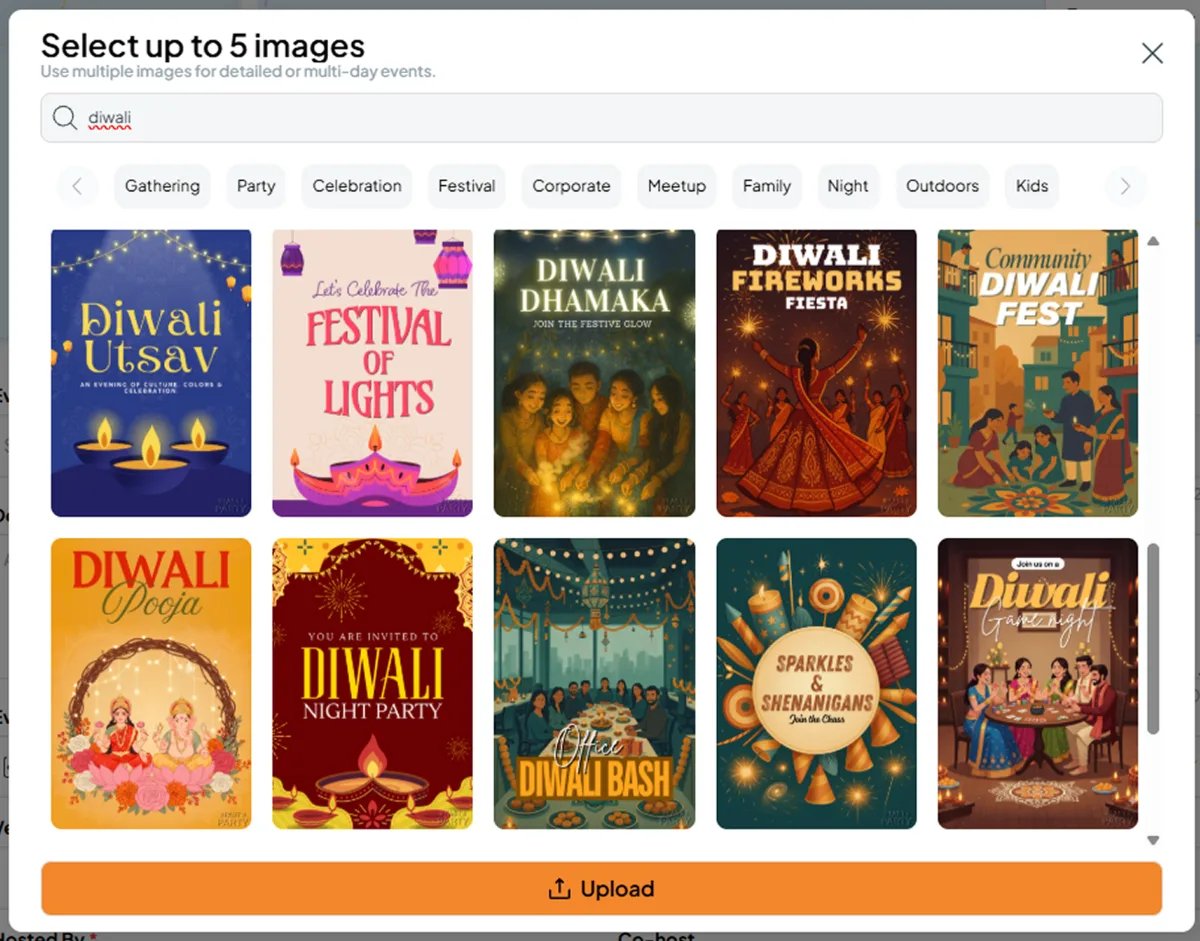Select the Office Diwali Bash image

[594, 684]
